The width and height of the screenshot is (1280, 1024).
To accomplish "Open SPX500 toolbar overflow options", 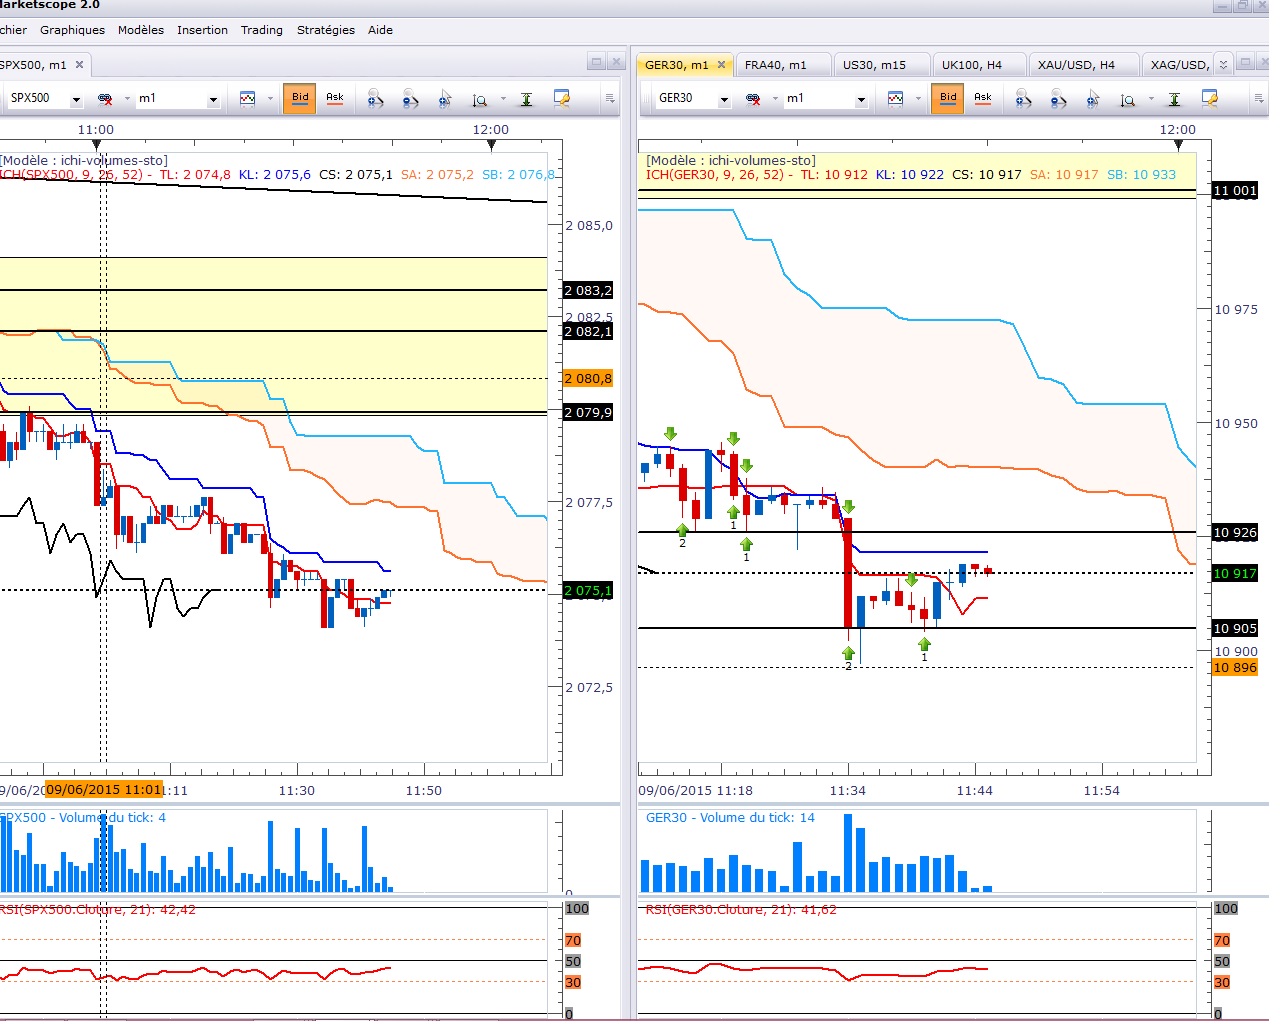I will point(609,98).
